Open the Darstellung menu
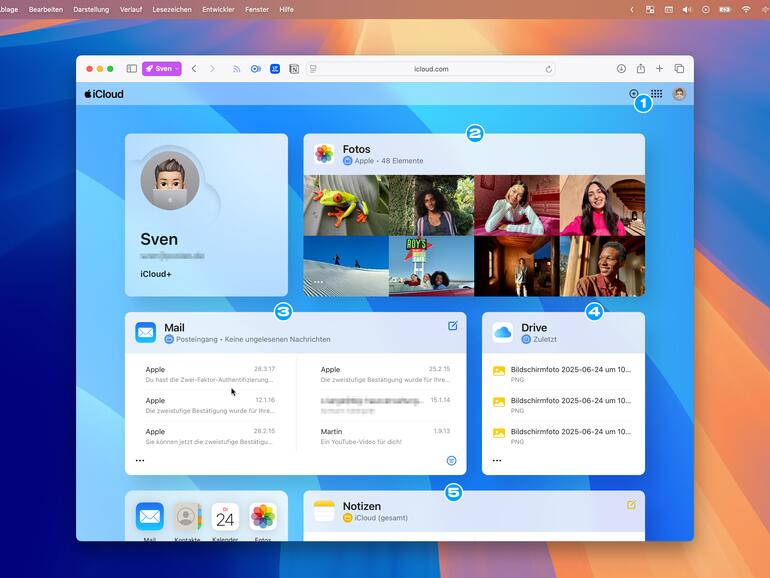The image size is (770, 578). [x=91, y=9]
